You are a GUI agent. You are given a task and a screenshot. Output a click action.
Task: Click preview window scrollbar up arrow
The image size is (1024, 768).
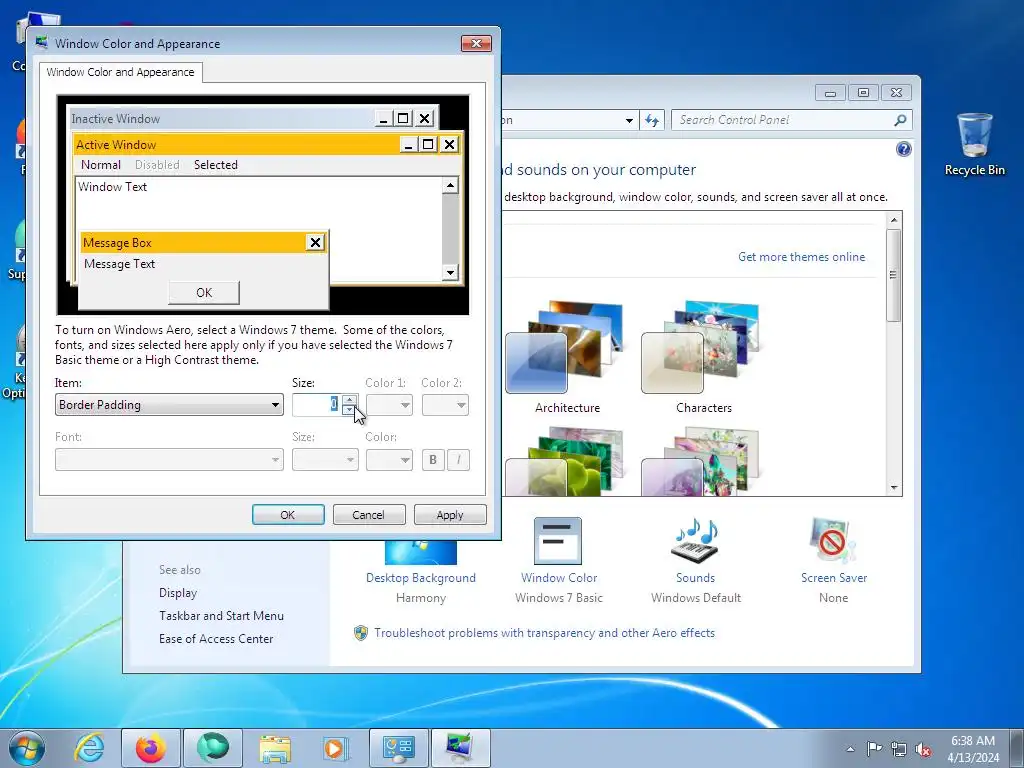coord(450,185)
